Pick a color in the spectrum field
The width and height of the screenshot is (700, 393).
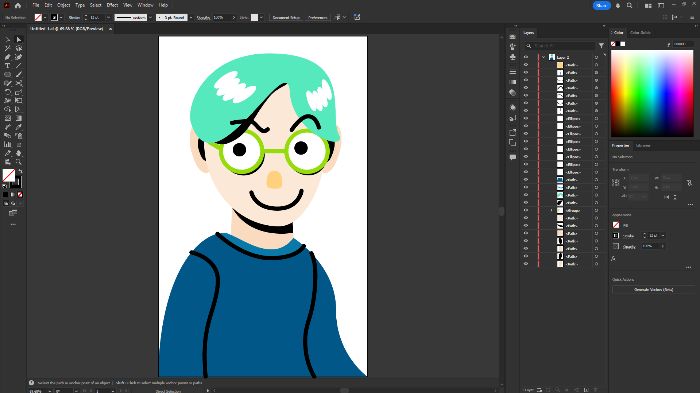click(x=652, y=93)
